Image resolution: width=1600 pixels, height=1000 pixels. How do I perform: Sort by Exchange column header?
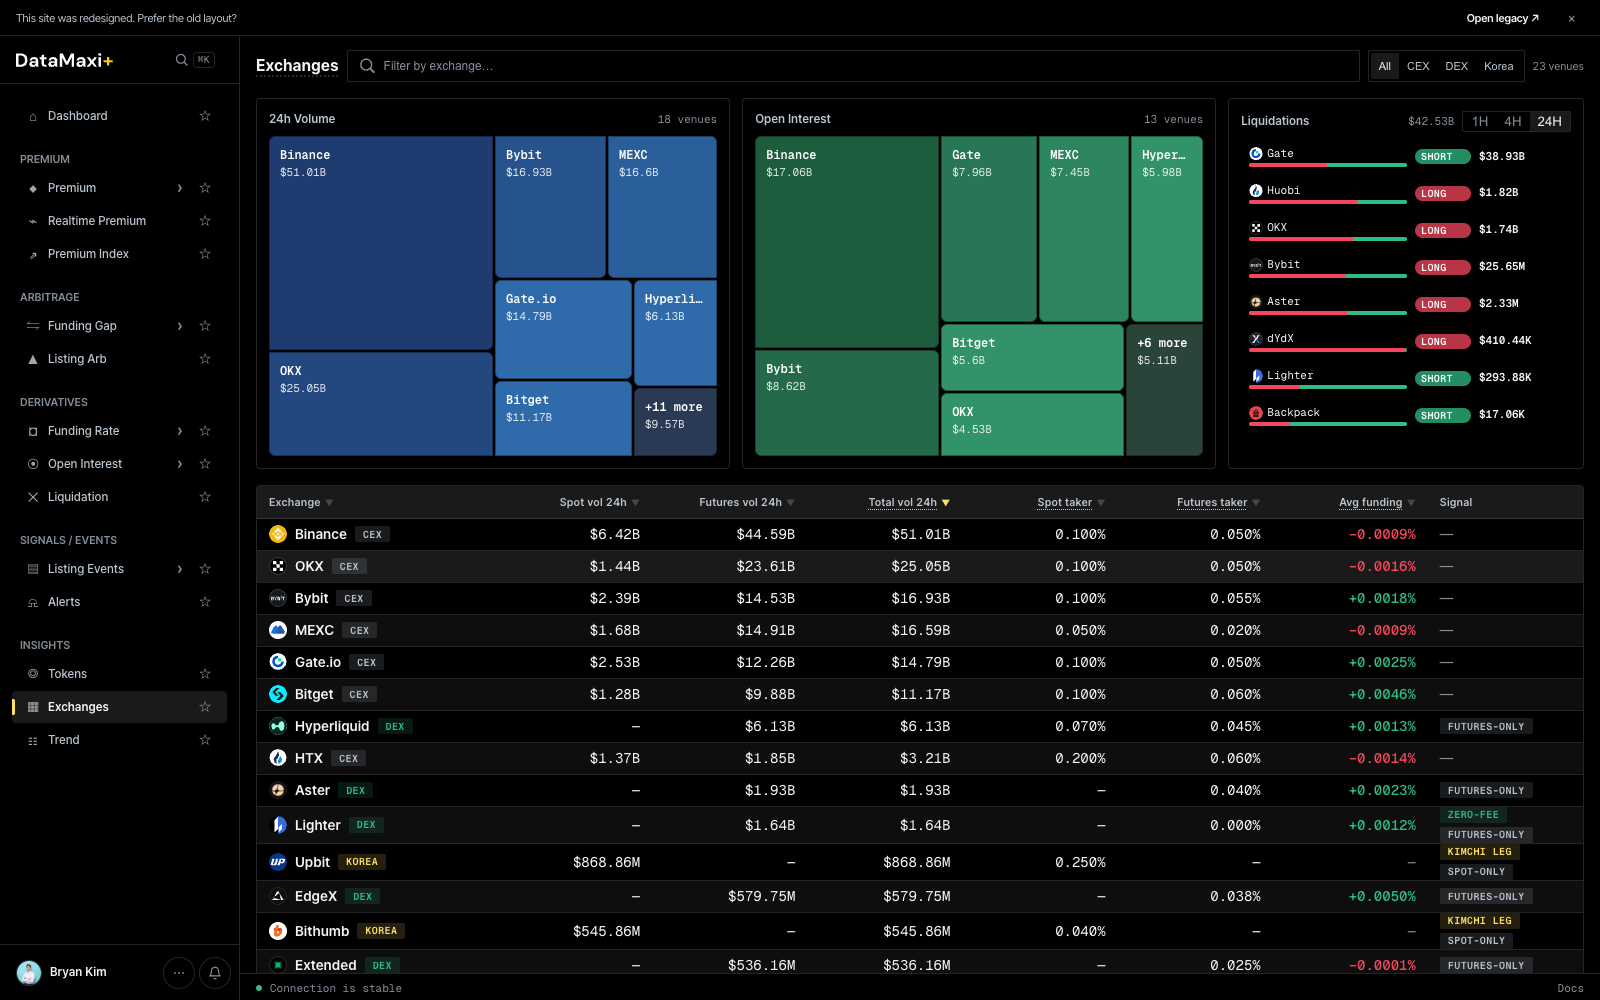(x=301, y=502)
